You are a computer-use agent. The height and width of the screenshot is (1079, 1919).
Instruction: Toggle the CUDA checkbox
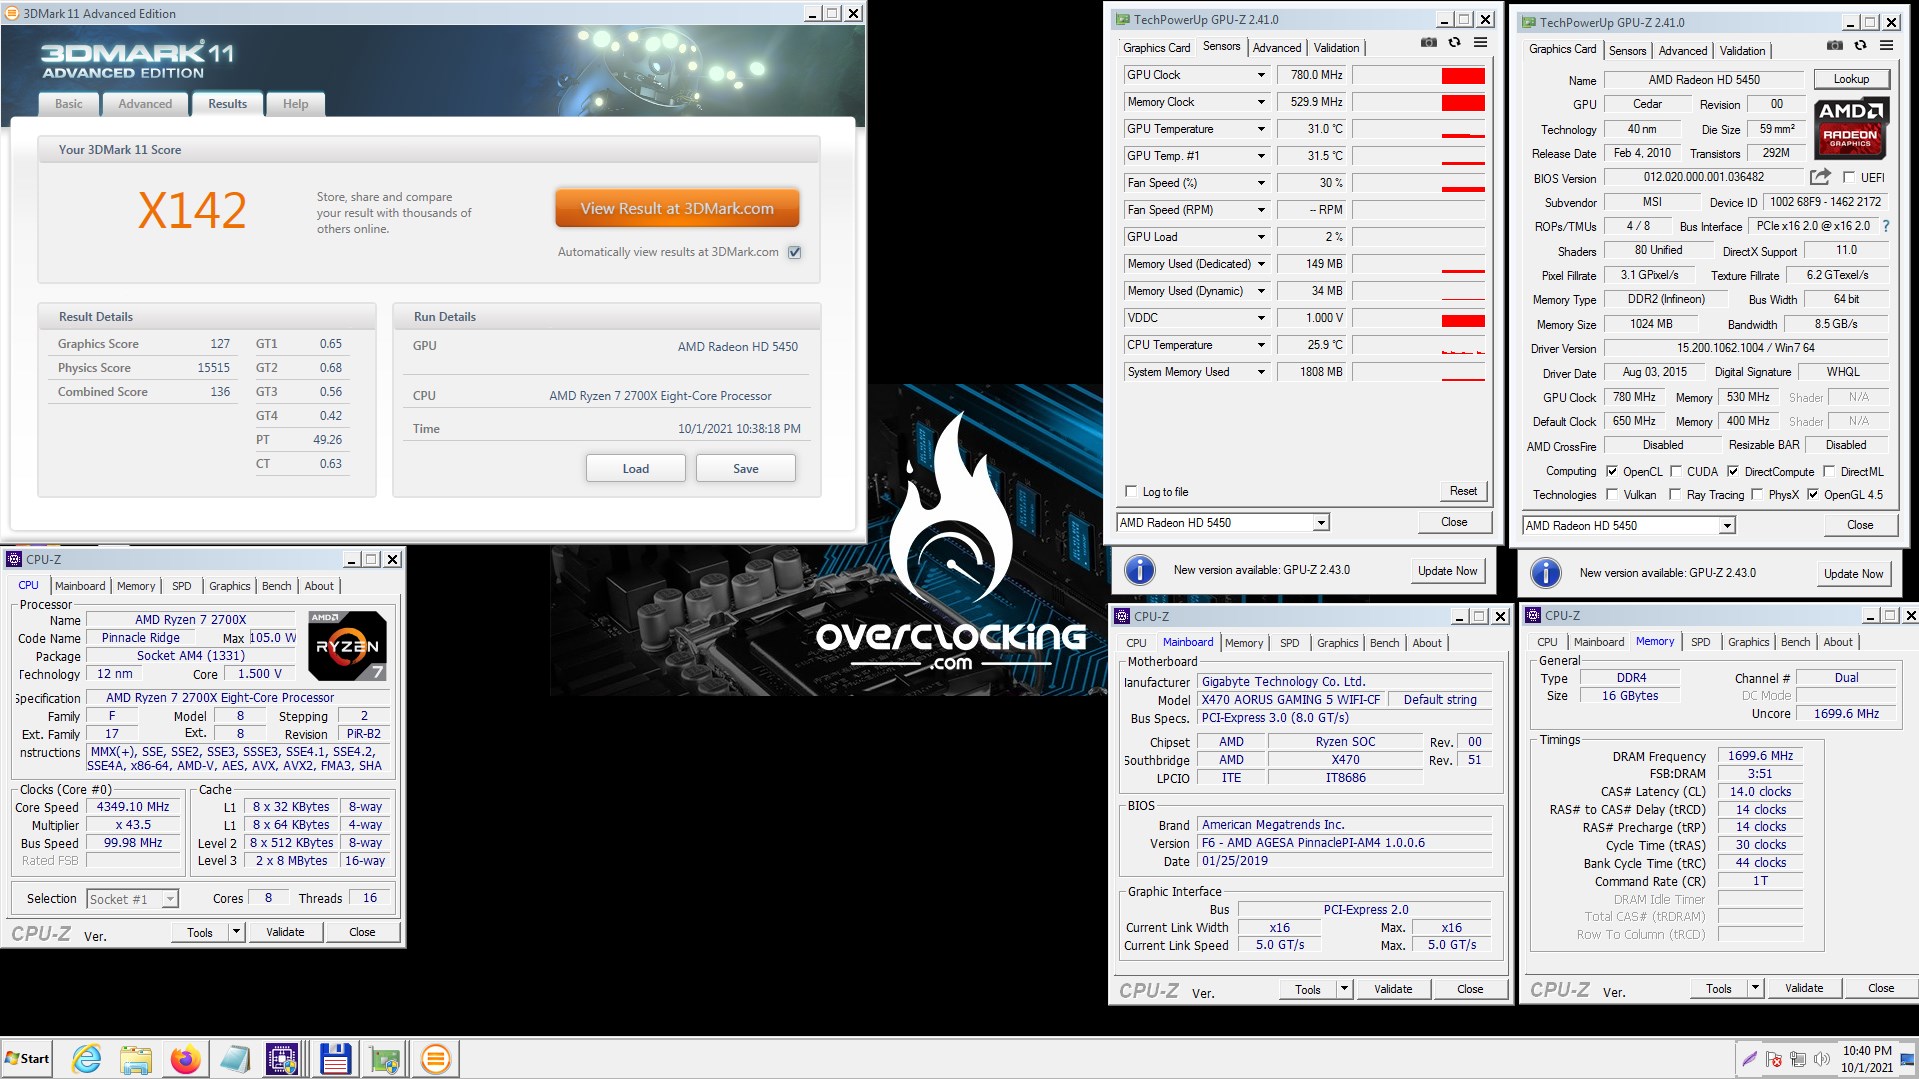coord(1676,471)
